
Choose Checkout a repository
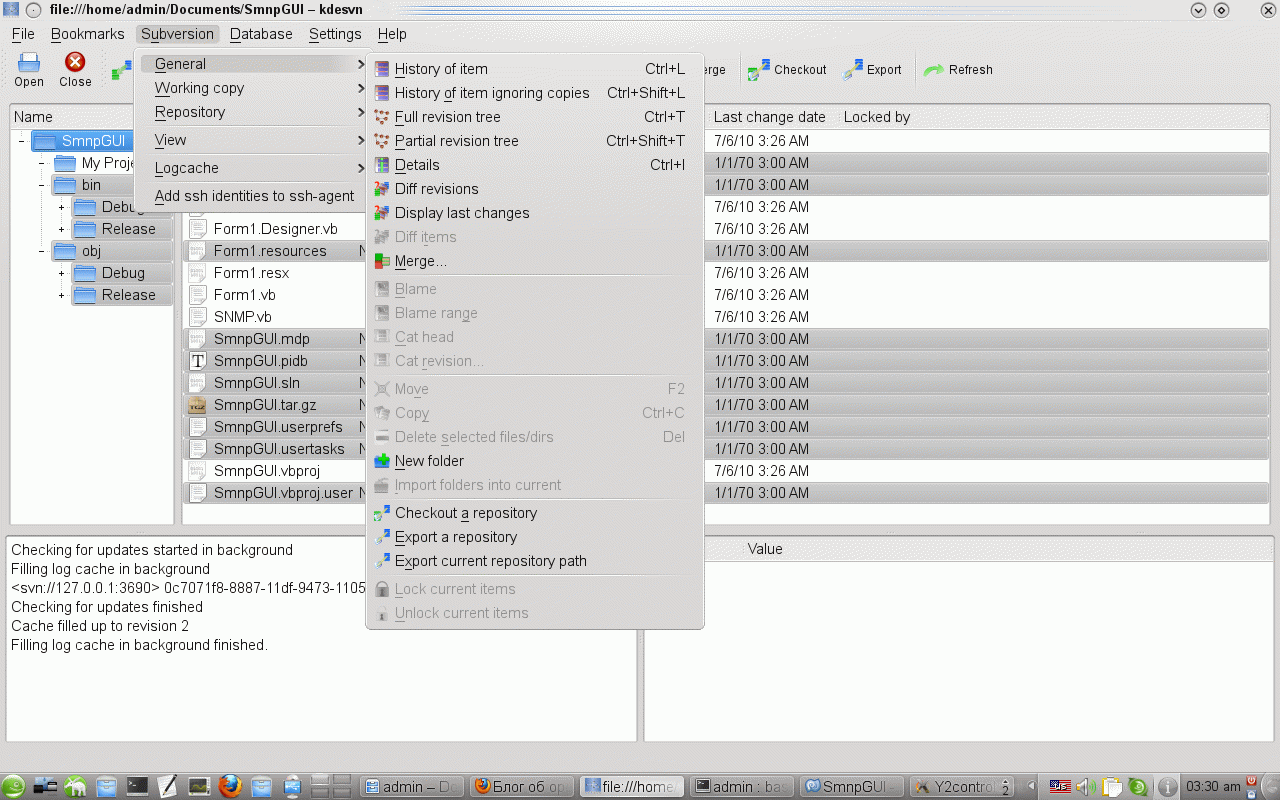coord(535,513)
